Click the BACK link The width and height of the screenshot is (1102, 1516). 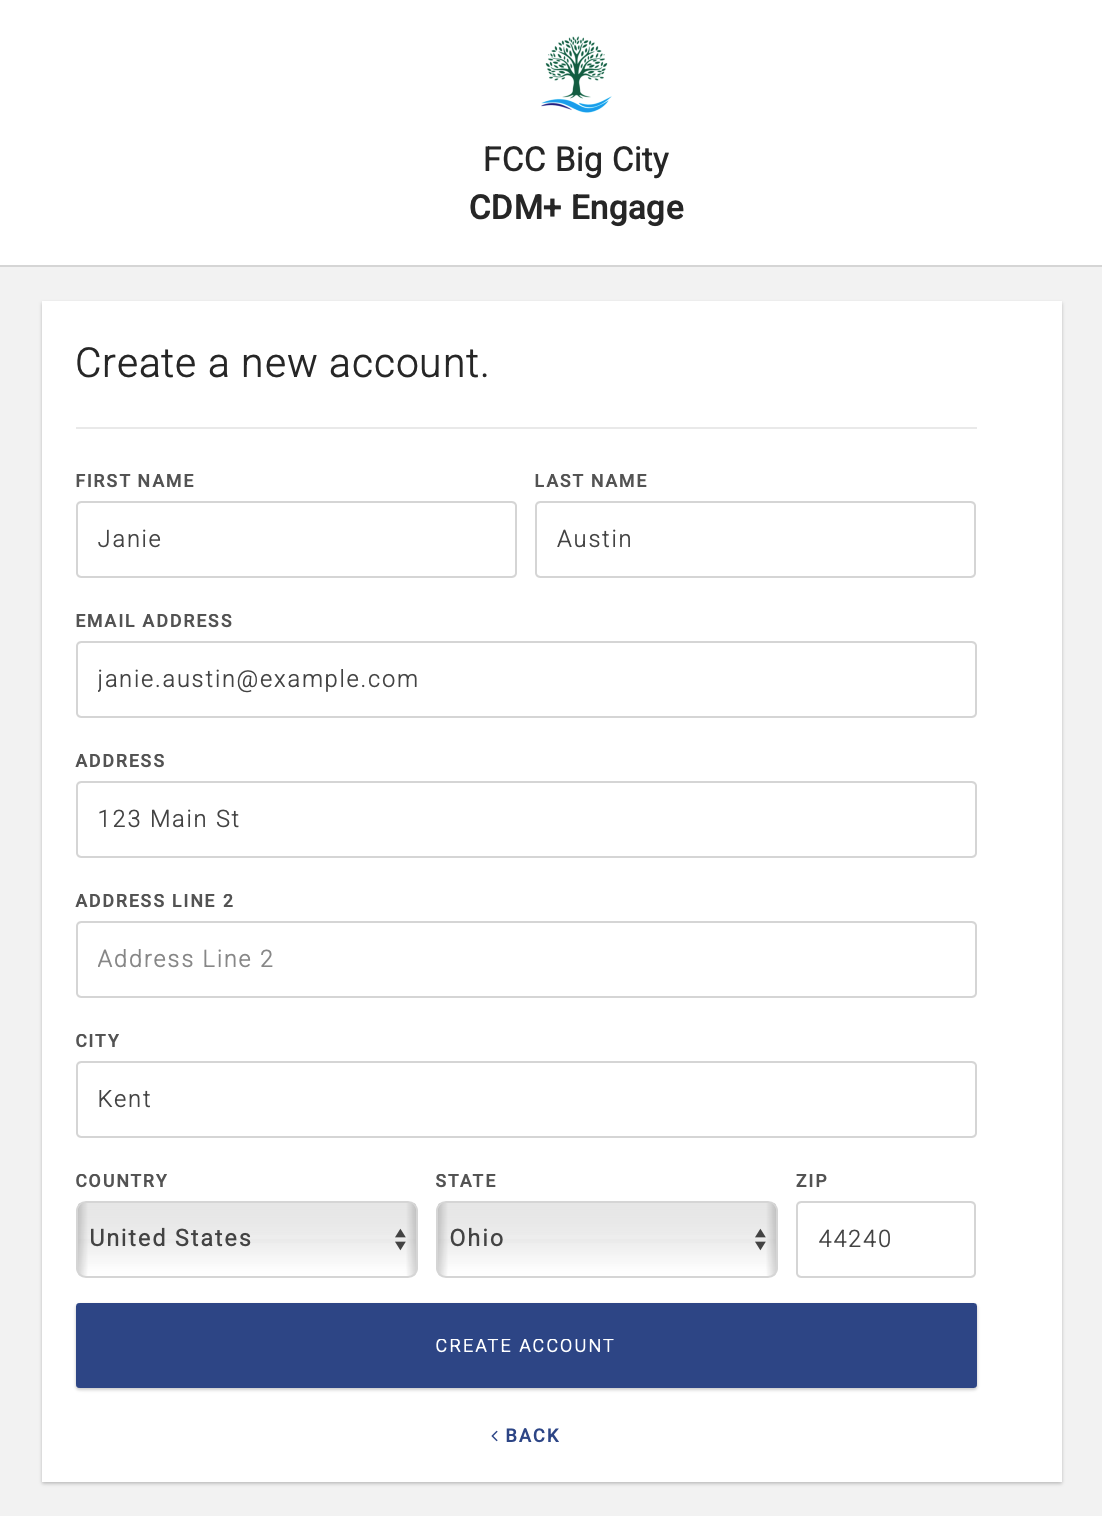tap(532, 1435)
